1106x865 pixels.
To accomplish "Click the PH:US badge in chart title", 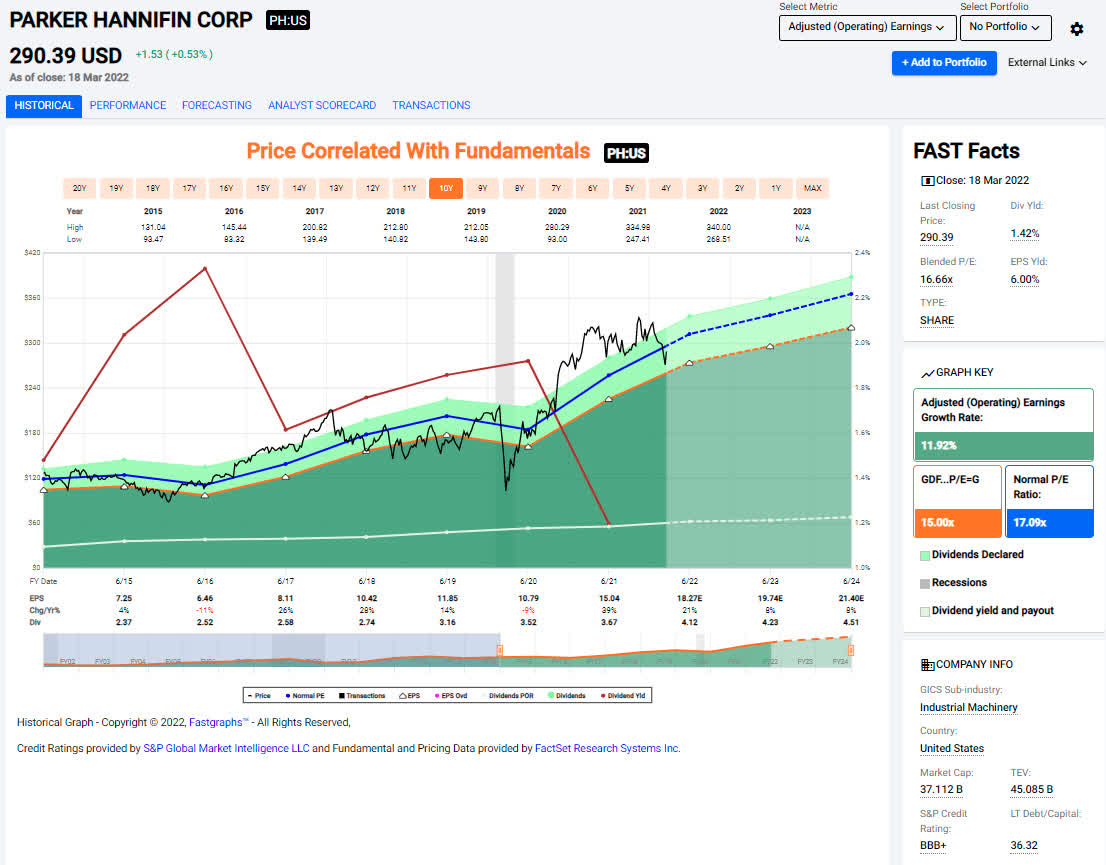I will [626, 153].
